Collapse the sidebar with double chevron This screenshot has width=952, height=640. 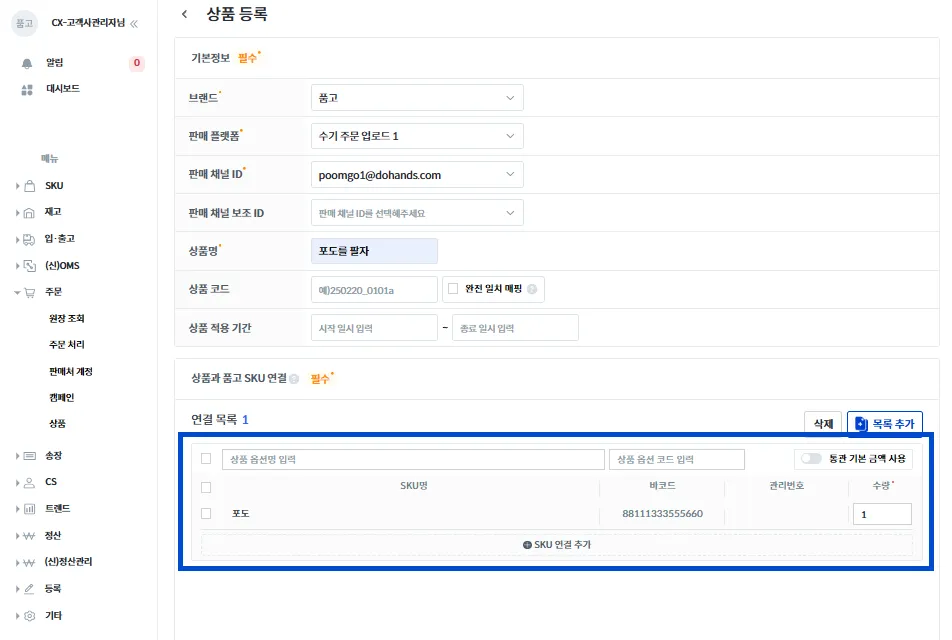[134, 24]
